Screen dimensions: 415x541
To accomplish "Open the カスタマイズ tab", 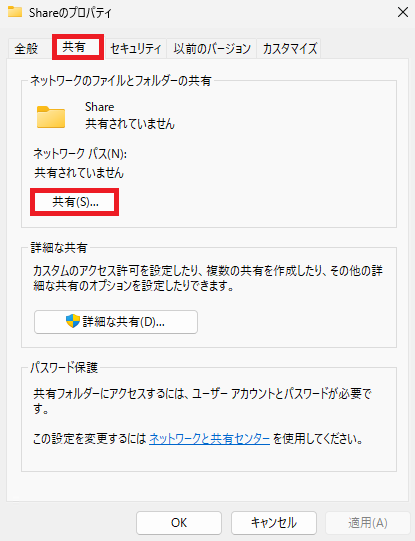I will coord(289,48).
